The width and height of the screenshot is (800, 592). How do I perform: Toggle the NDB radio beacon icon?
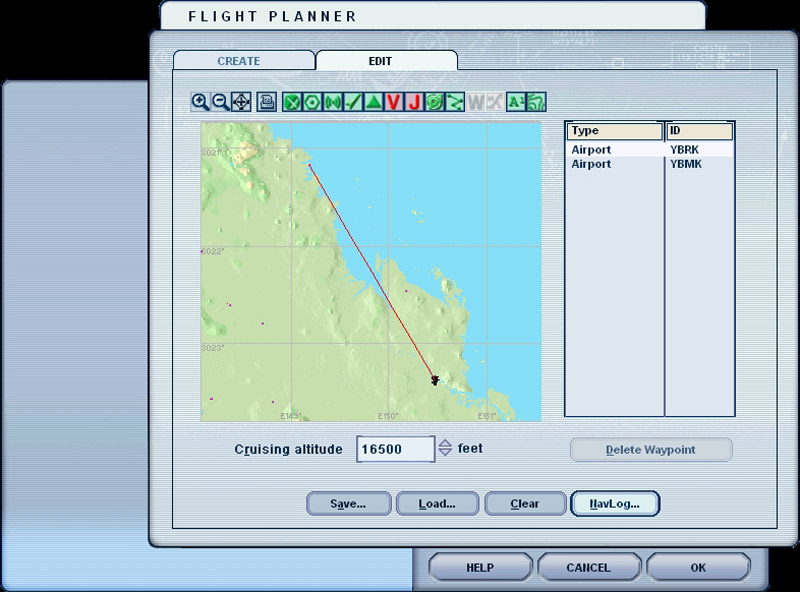(332, 101)
